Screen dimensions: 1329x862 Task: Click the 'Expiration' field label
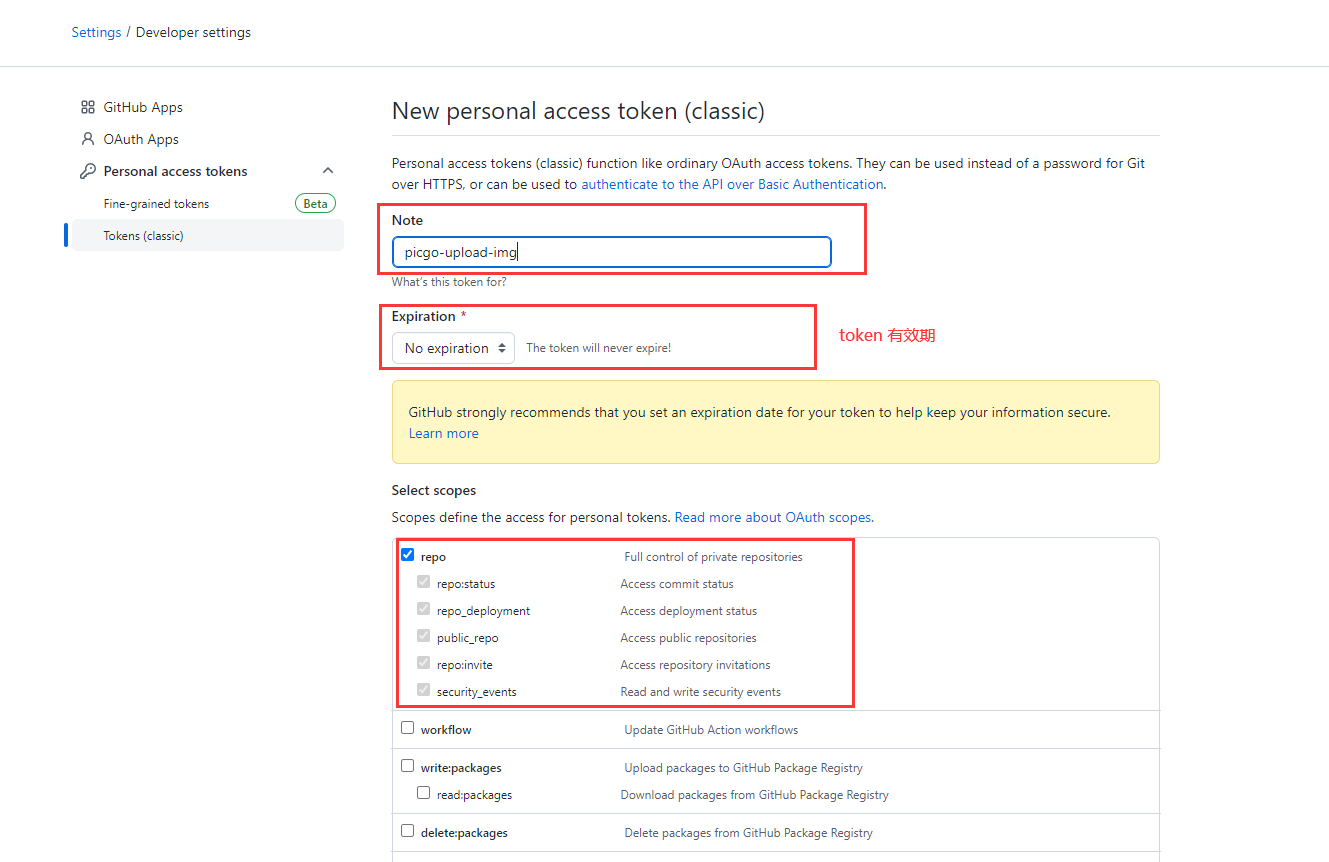click(423, 316)
